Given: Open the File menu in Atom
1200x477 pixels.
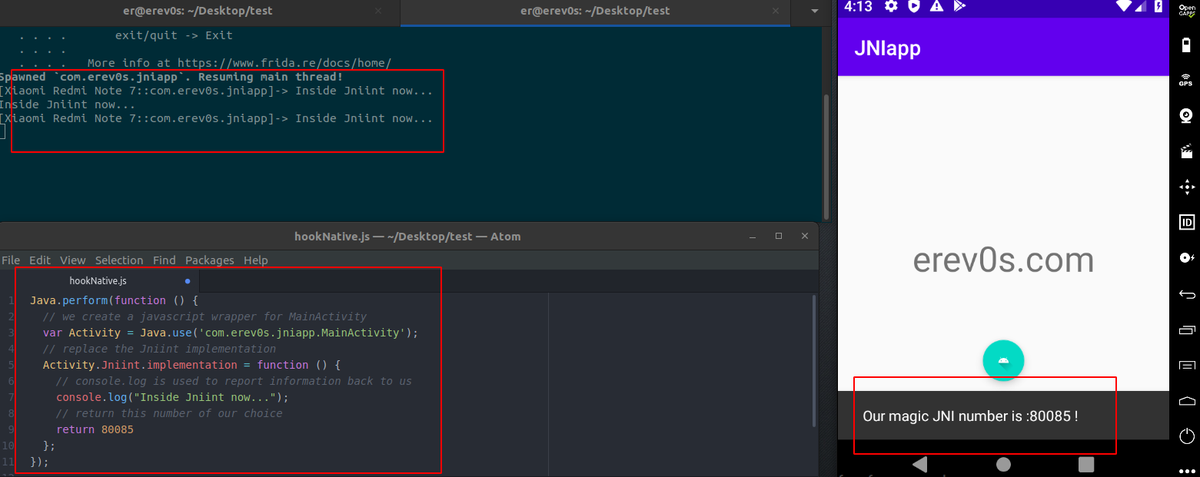Looking at the screenshot, I should (11, 260).
